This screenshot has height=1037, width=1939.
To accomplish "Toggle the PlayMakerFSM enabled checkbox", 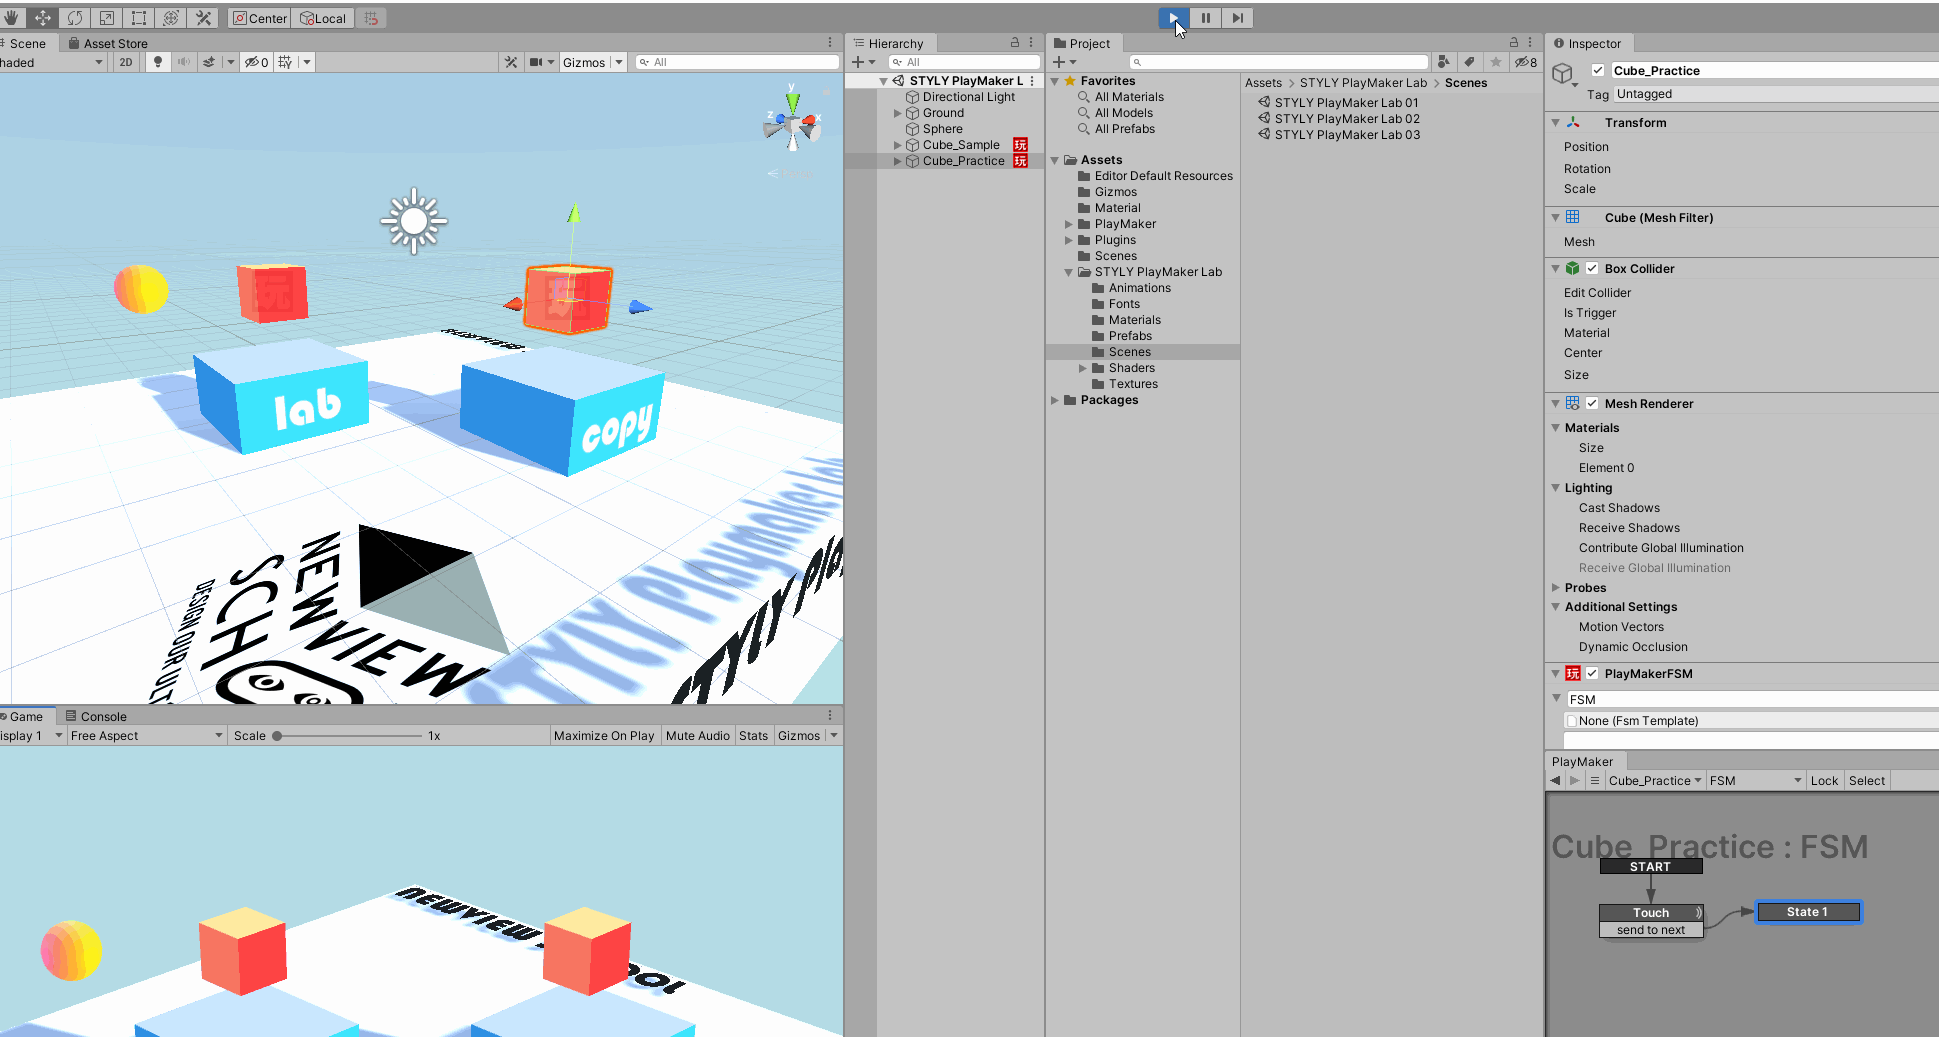I will point(1592,673).
